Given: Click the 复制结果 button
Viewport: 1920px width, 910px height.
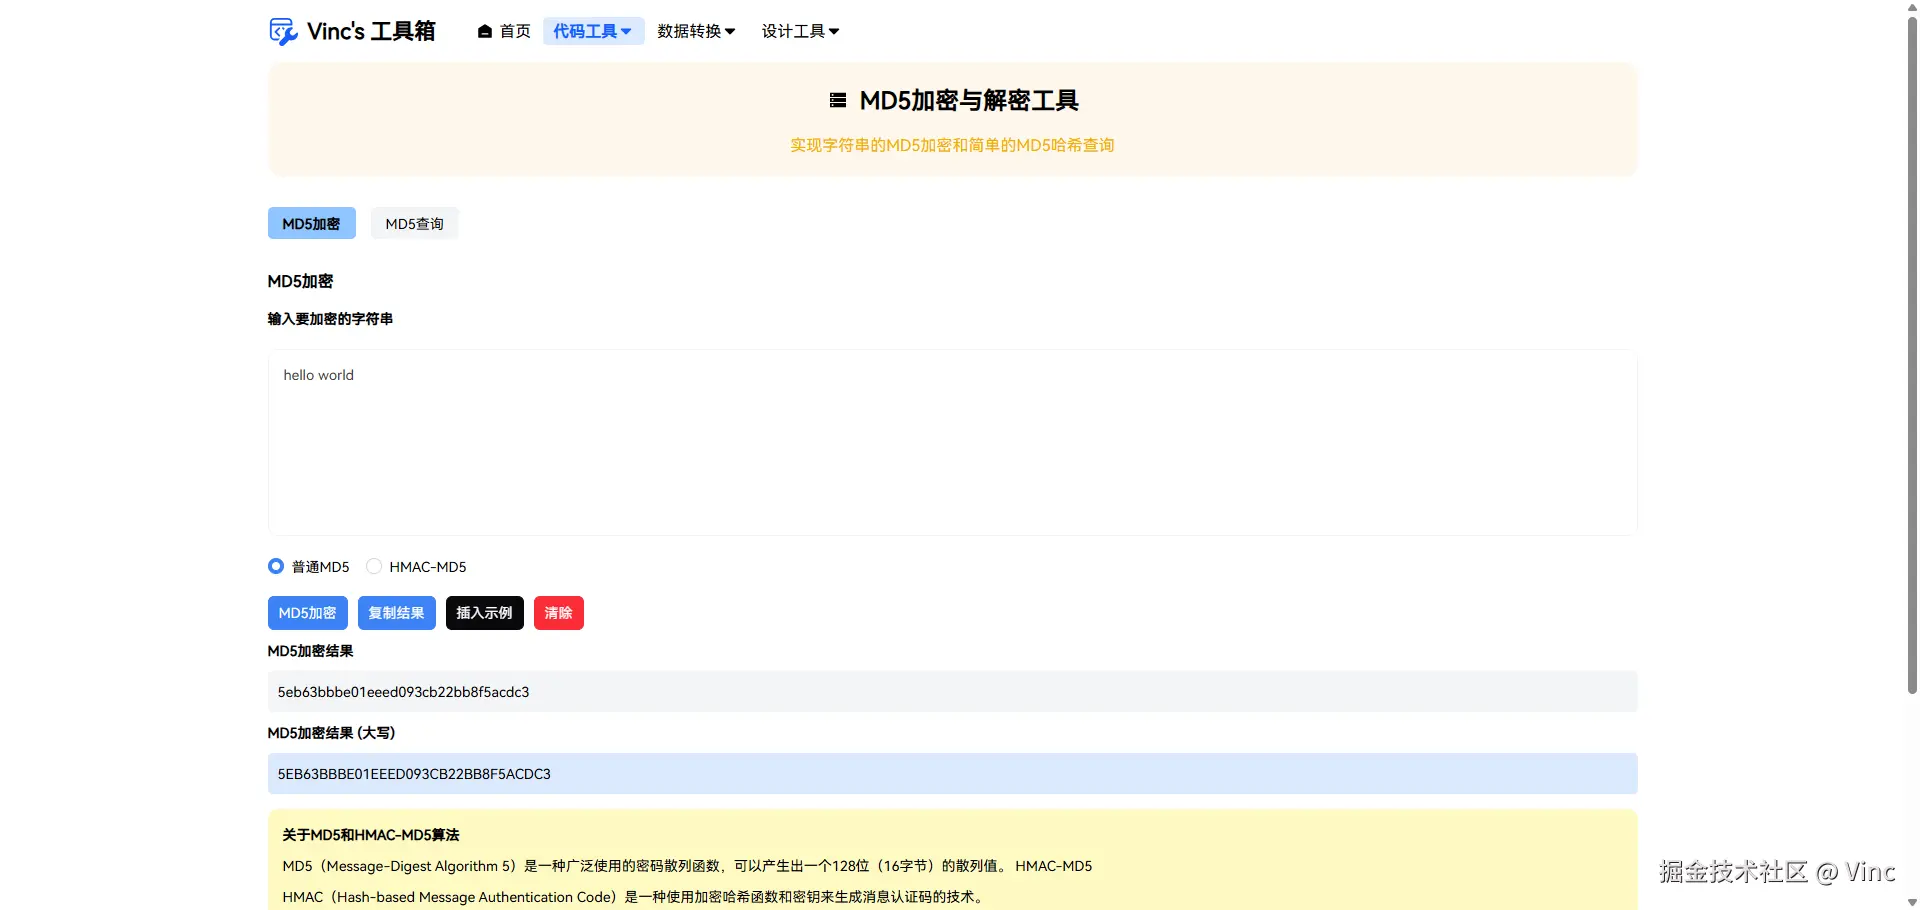Looking at the screenshot, I should coord(397,613).
